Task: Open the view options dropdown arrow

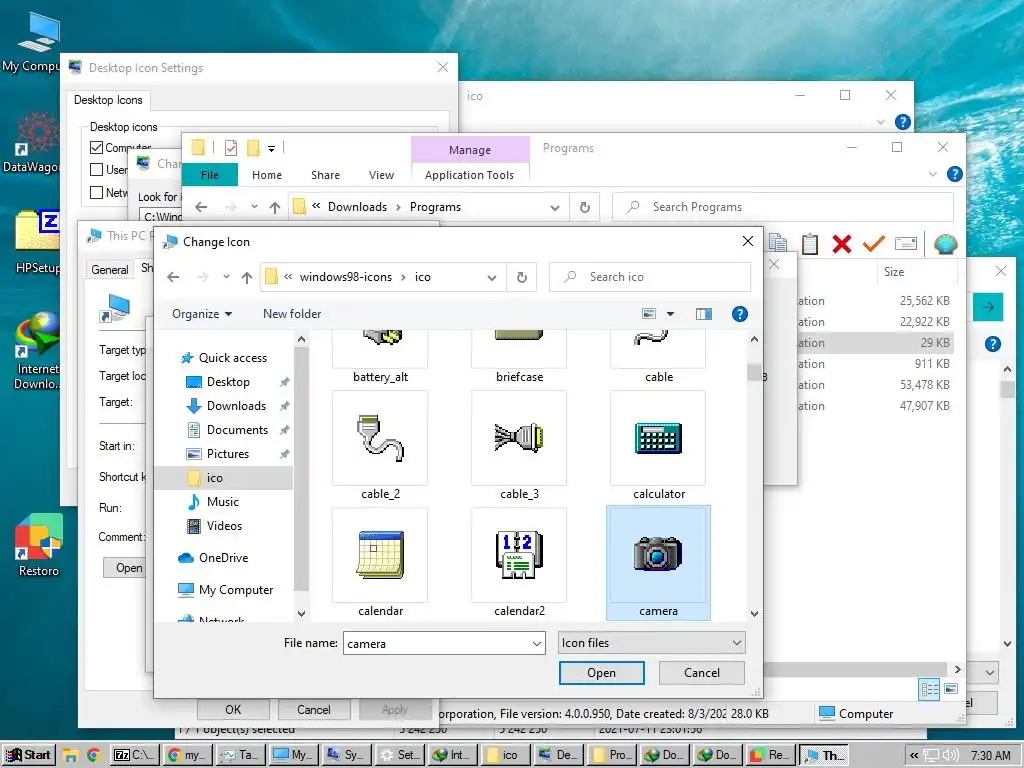Action: pyautogui.click(x=670, y=314)
